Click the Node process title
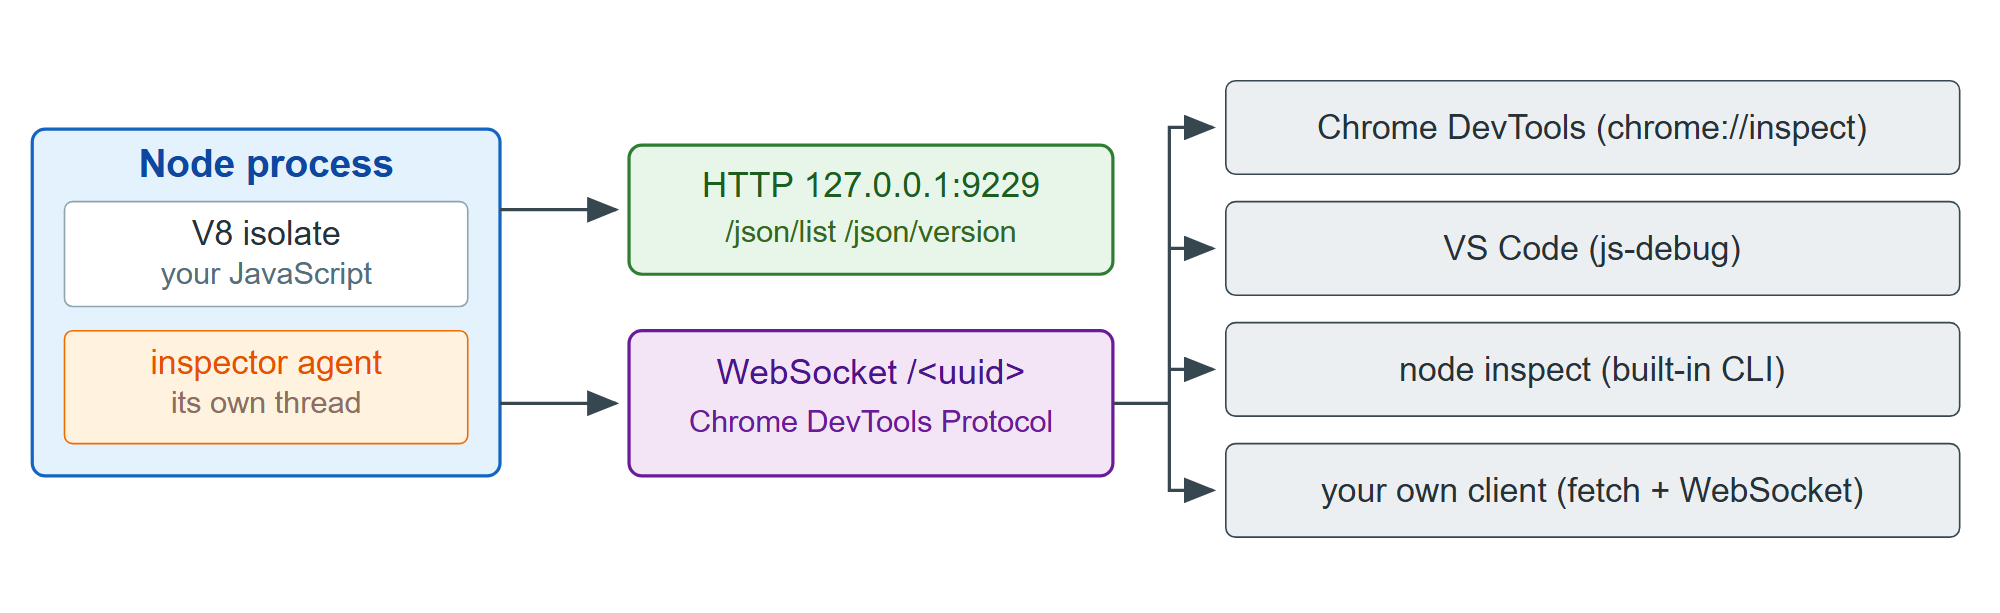The width and height of the screenshot is (2000, 613). pyautogui.click(x=266, y=164)
